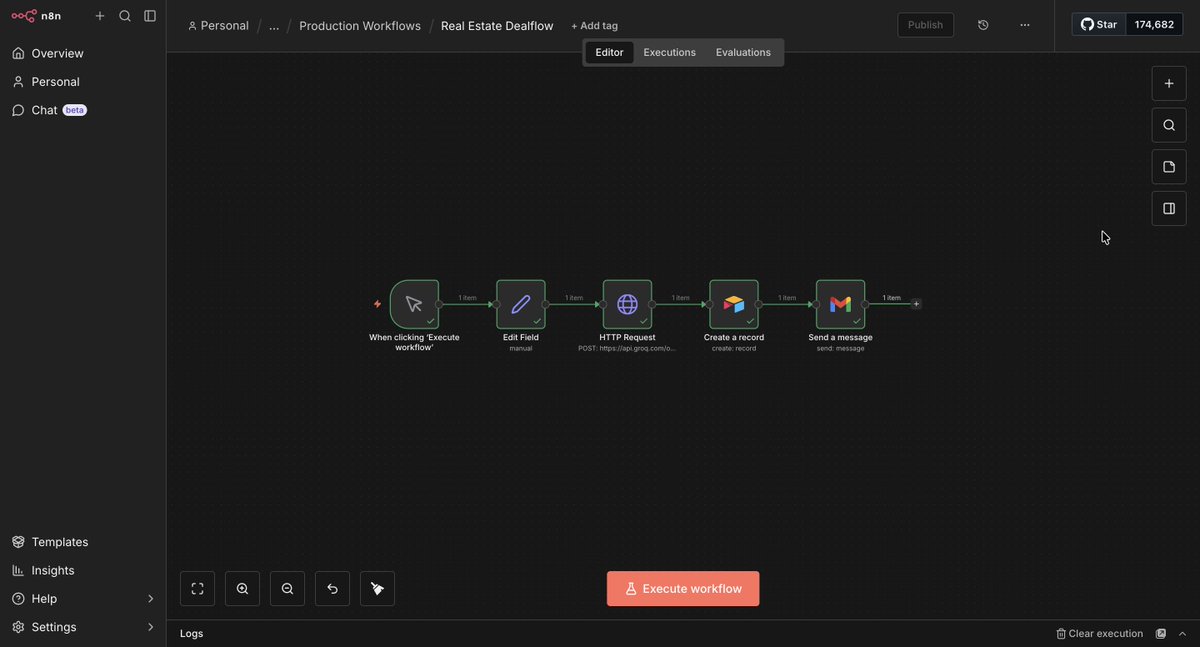Click Add tag
This screenshot has height=647, width=1200.
click(594, 26)
